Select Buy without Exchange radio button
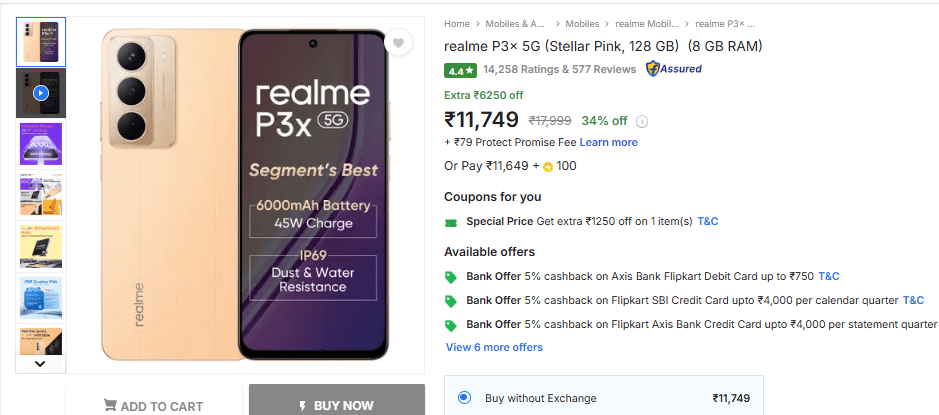Image resolution: width=939 pixels, height=415 pixels. tap(464, 397)
